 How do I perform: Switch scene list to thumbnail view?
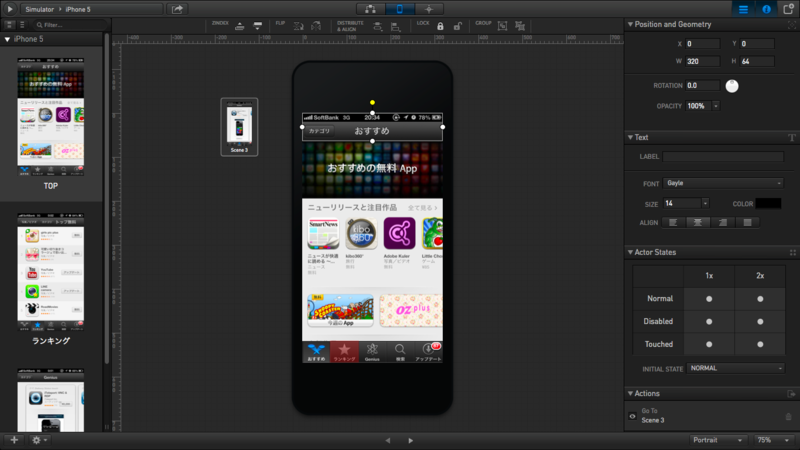10,24
